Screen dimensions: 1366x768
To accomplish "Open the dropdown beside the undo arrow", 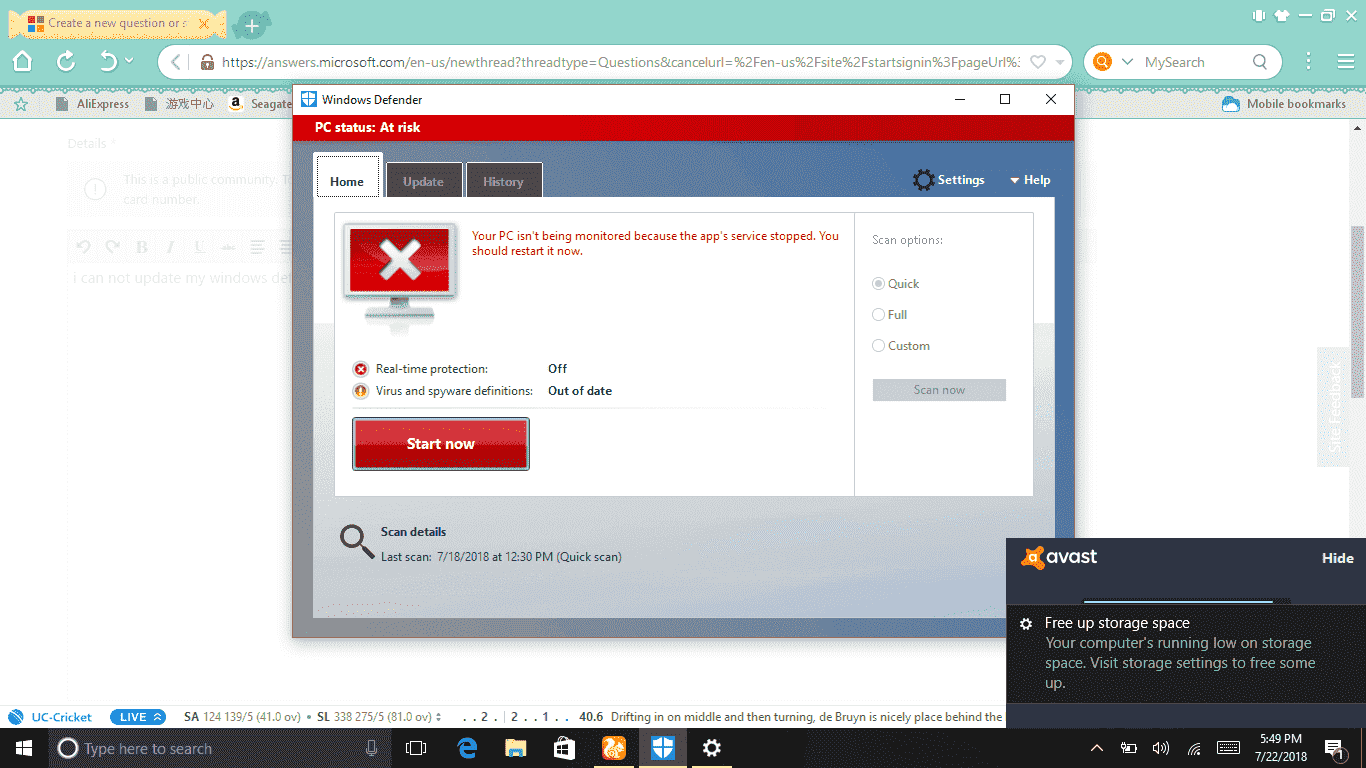I will (x=129, y=62).
